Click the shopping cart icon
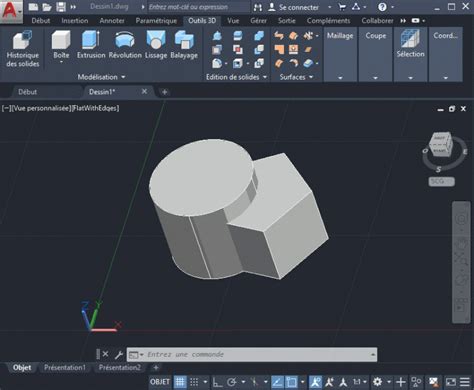 (342, 7)
